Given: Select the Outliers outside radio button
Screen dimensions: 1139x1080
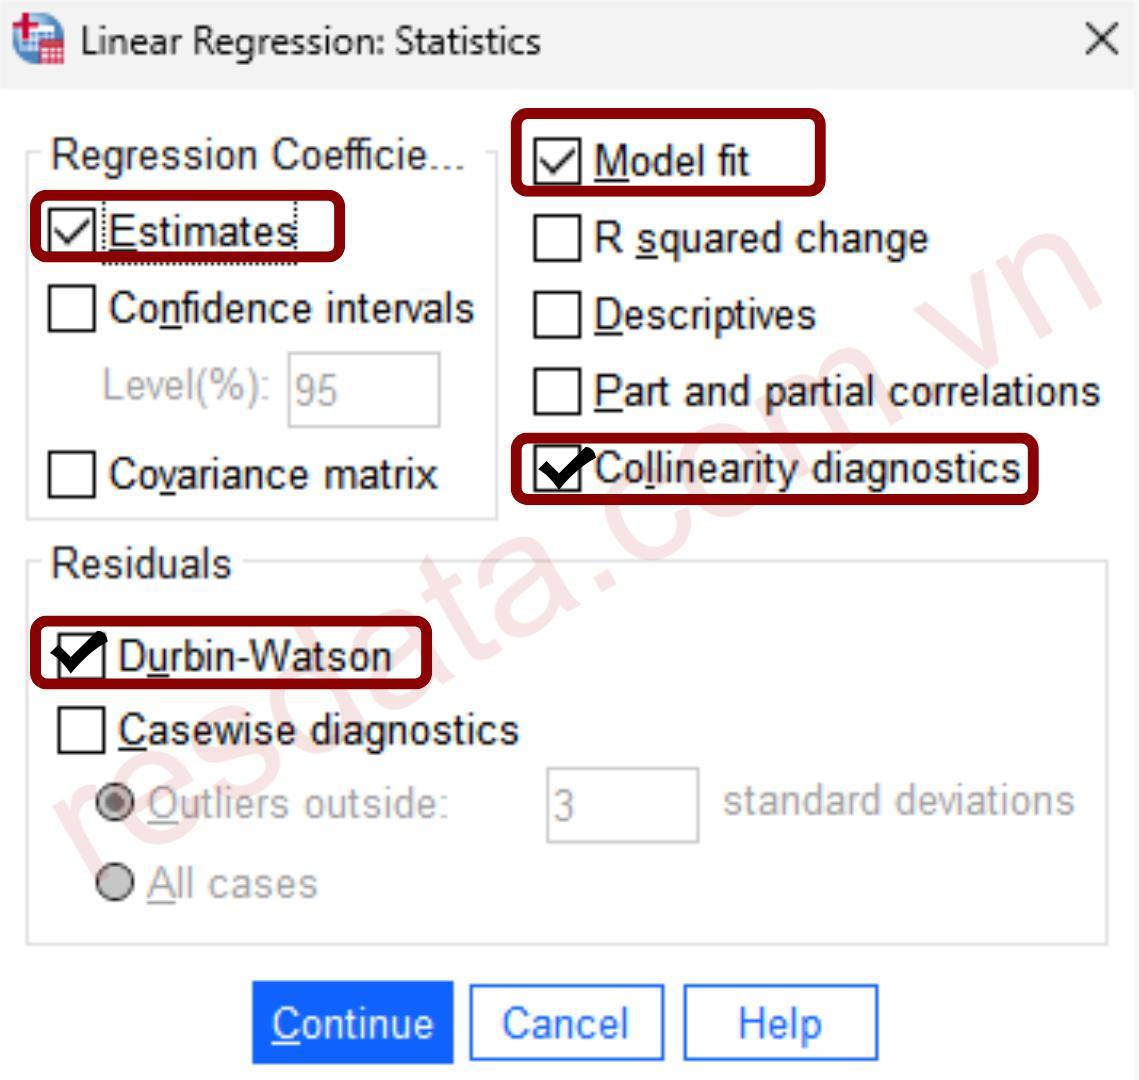Looking at the screenshot, I should pos(115,802).
